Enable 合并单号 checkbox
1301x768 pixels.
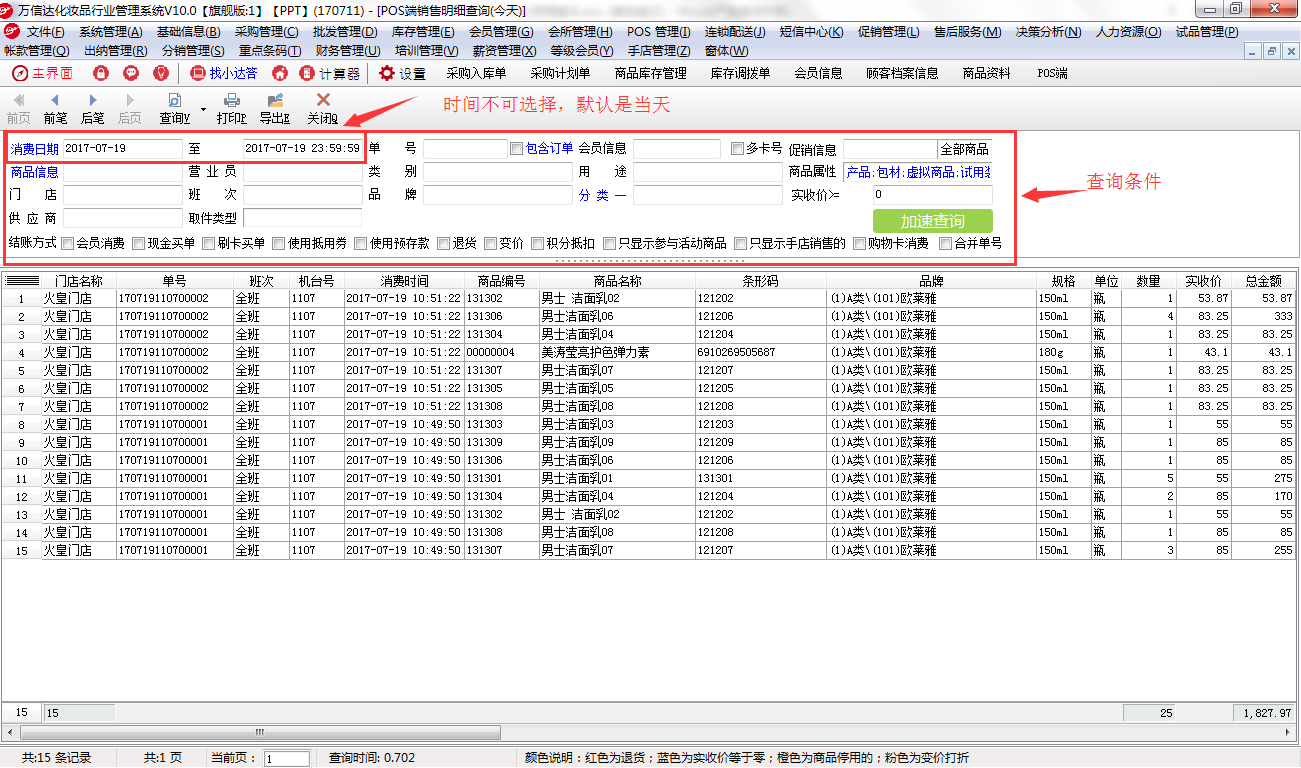pyautogui.click(x=945, y=243)
